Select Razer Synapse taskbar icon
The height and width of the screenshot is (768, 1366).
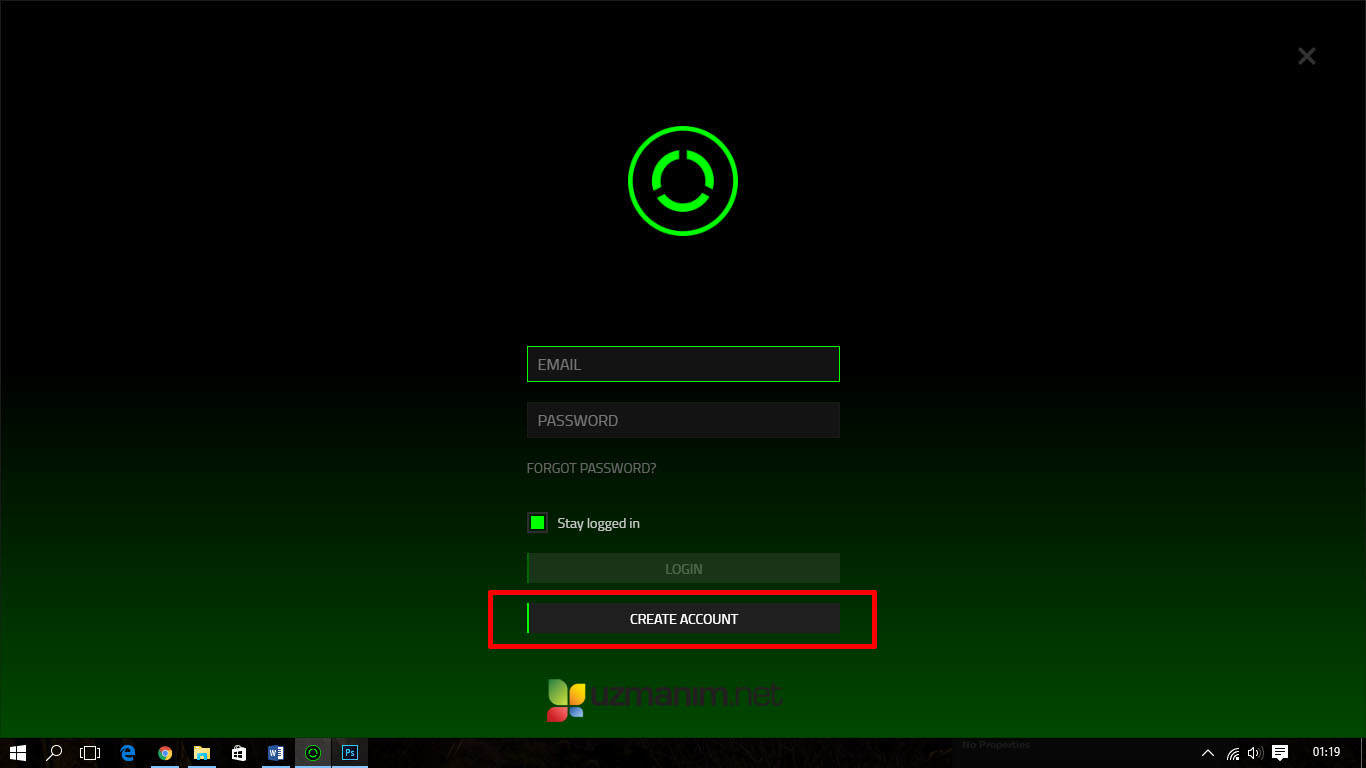[x=313, y=753]
